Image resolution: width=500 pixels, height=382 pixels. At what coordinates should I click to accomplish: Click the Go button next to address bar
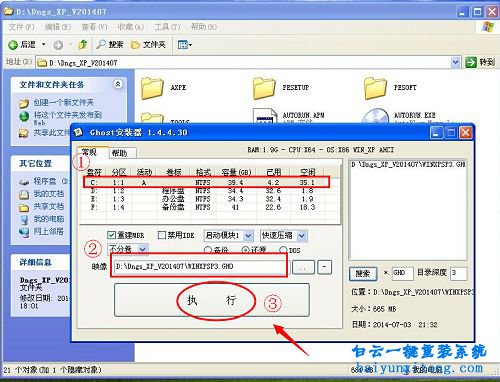tap(480, 62)
